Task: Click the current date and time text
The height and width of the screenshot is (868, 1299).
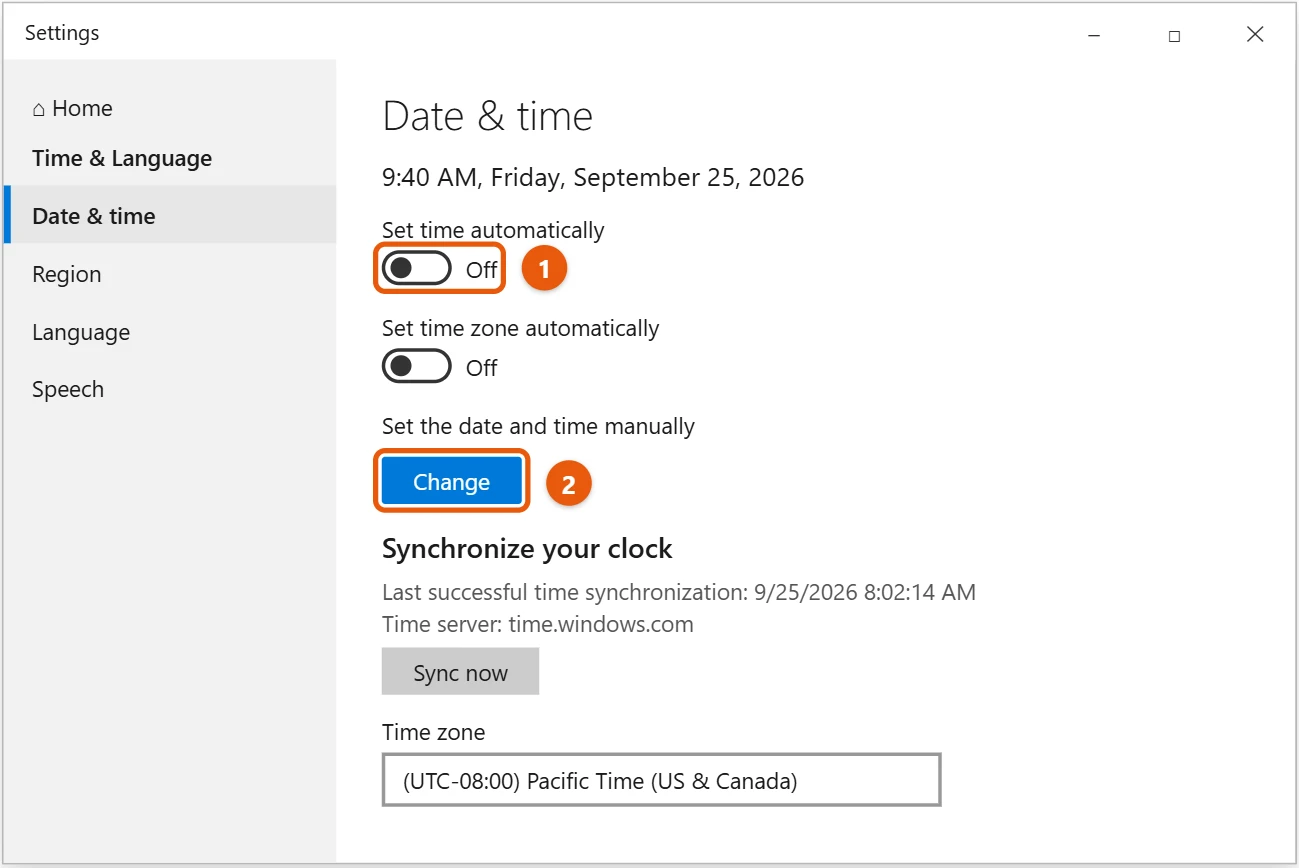Action: (x=593, y=177)
